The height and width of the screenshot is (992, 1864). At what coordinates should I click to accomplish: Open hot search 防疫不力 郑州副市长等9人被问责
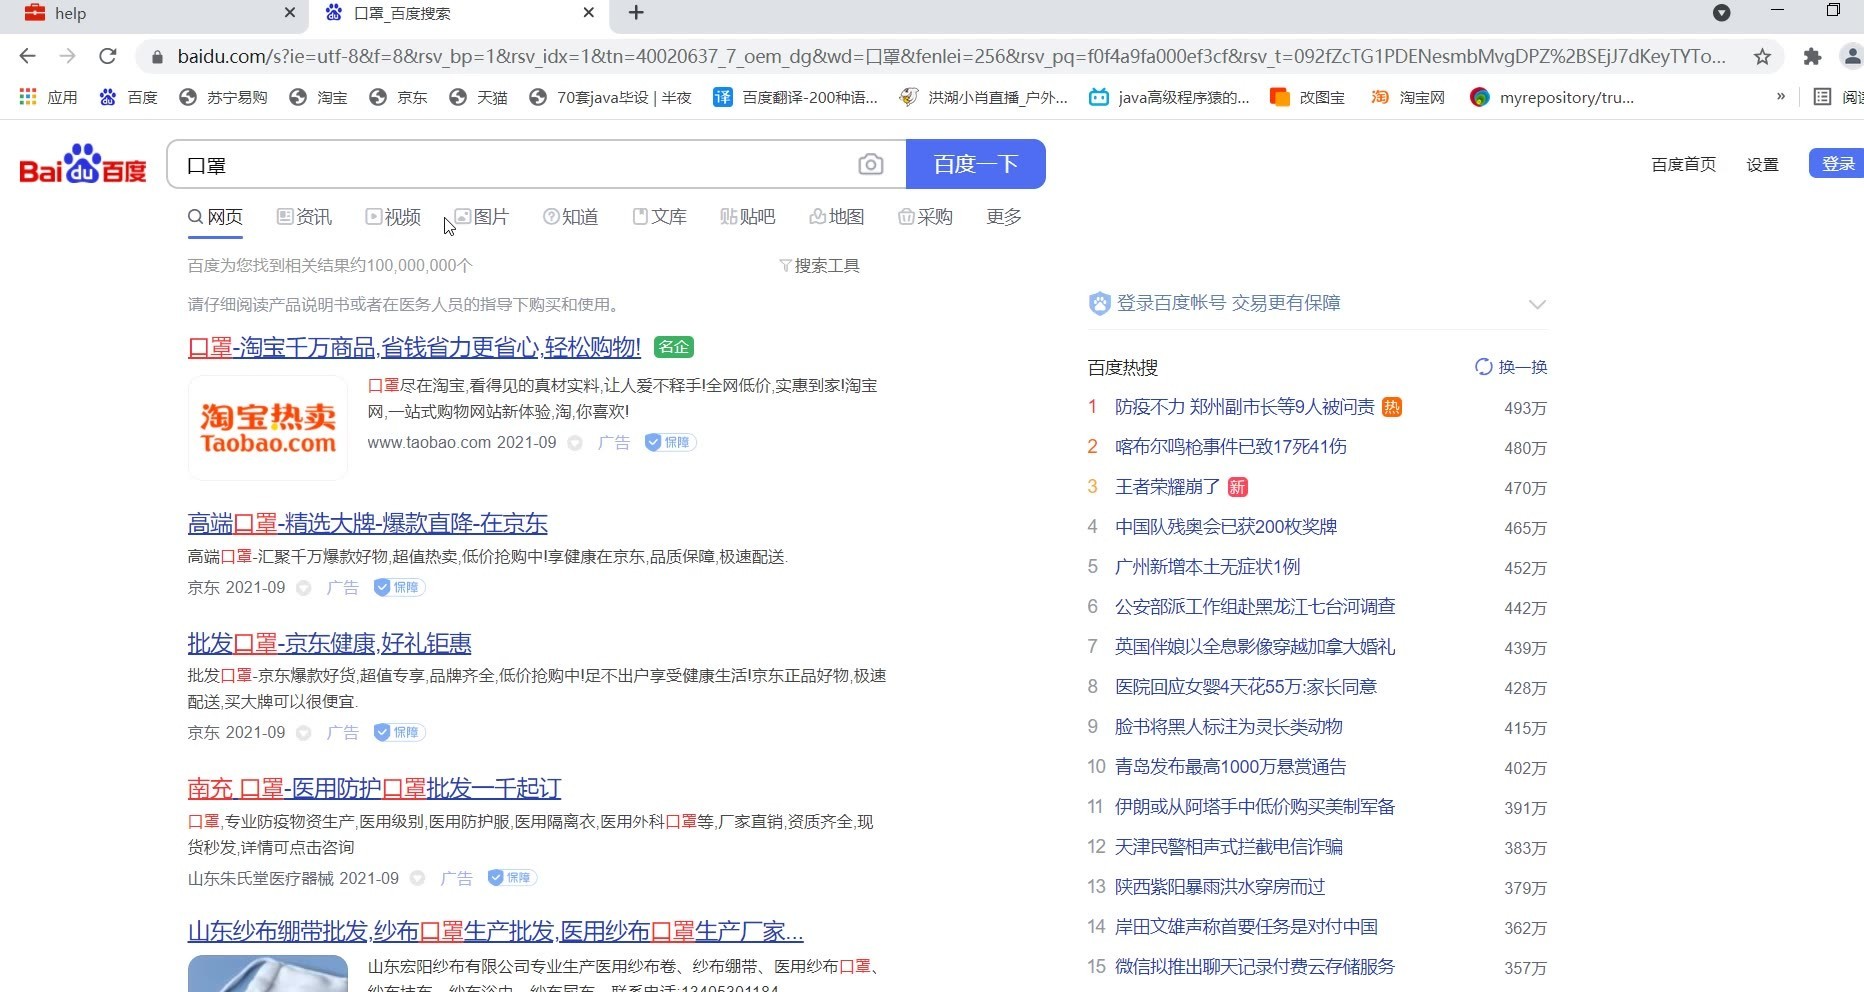pyautogui.click(x=1245, y=407)
